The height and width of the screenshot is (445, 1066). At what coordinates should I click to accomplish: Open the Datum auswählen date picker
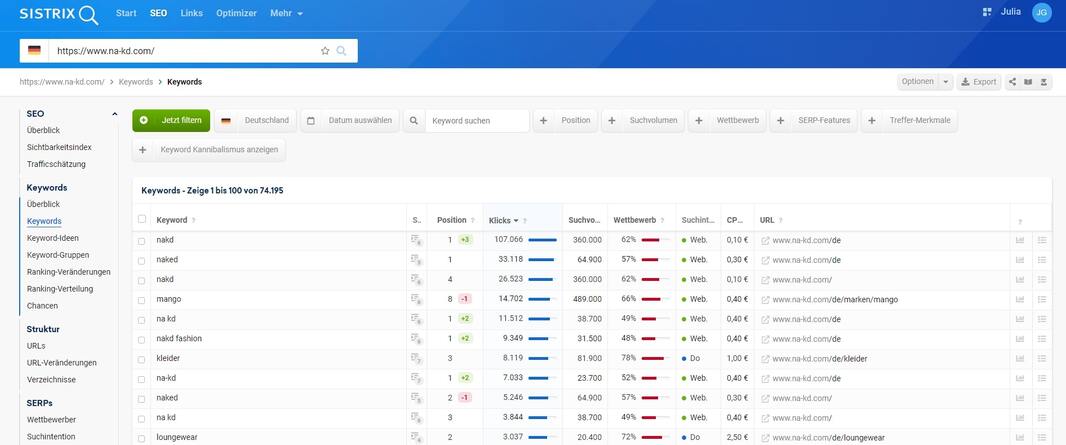coord(349,120)
